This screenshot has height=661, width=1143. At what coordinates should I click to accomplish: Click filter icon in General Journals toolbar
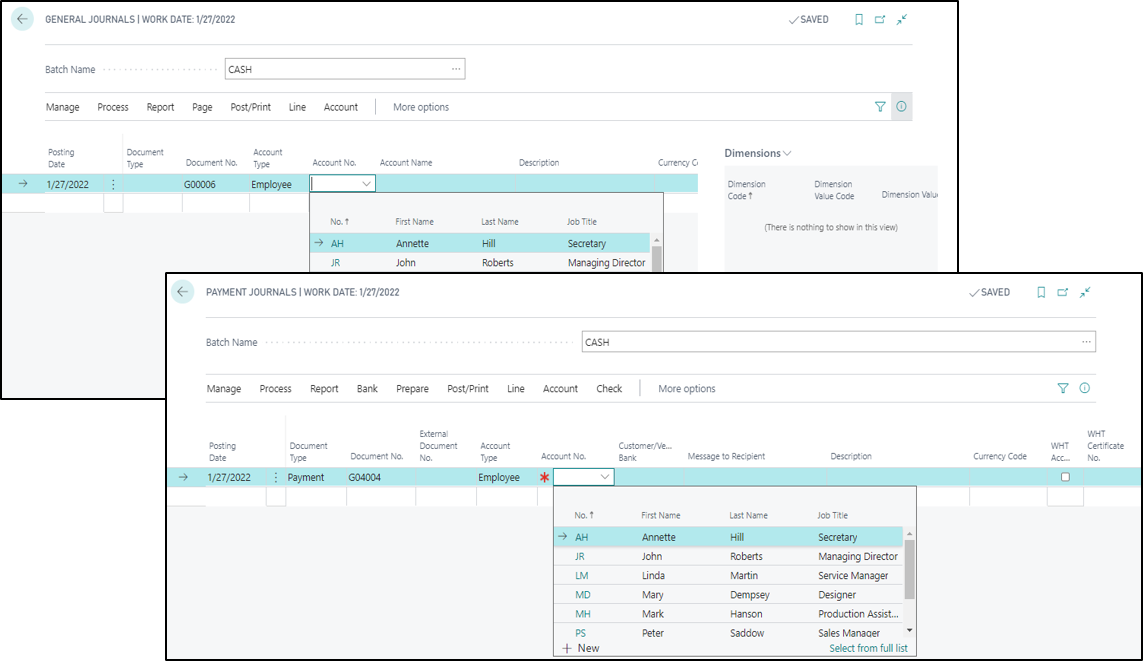(x=880, y=107)
